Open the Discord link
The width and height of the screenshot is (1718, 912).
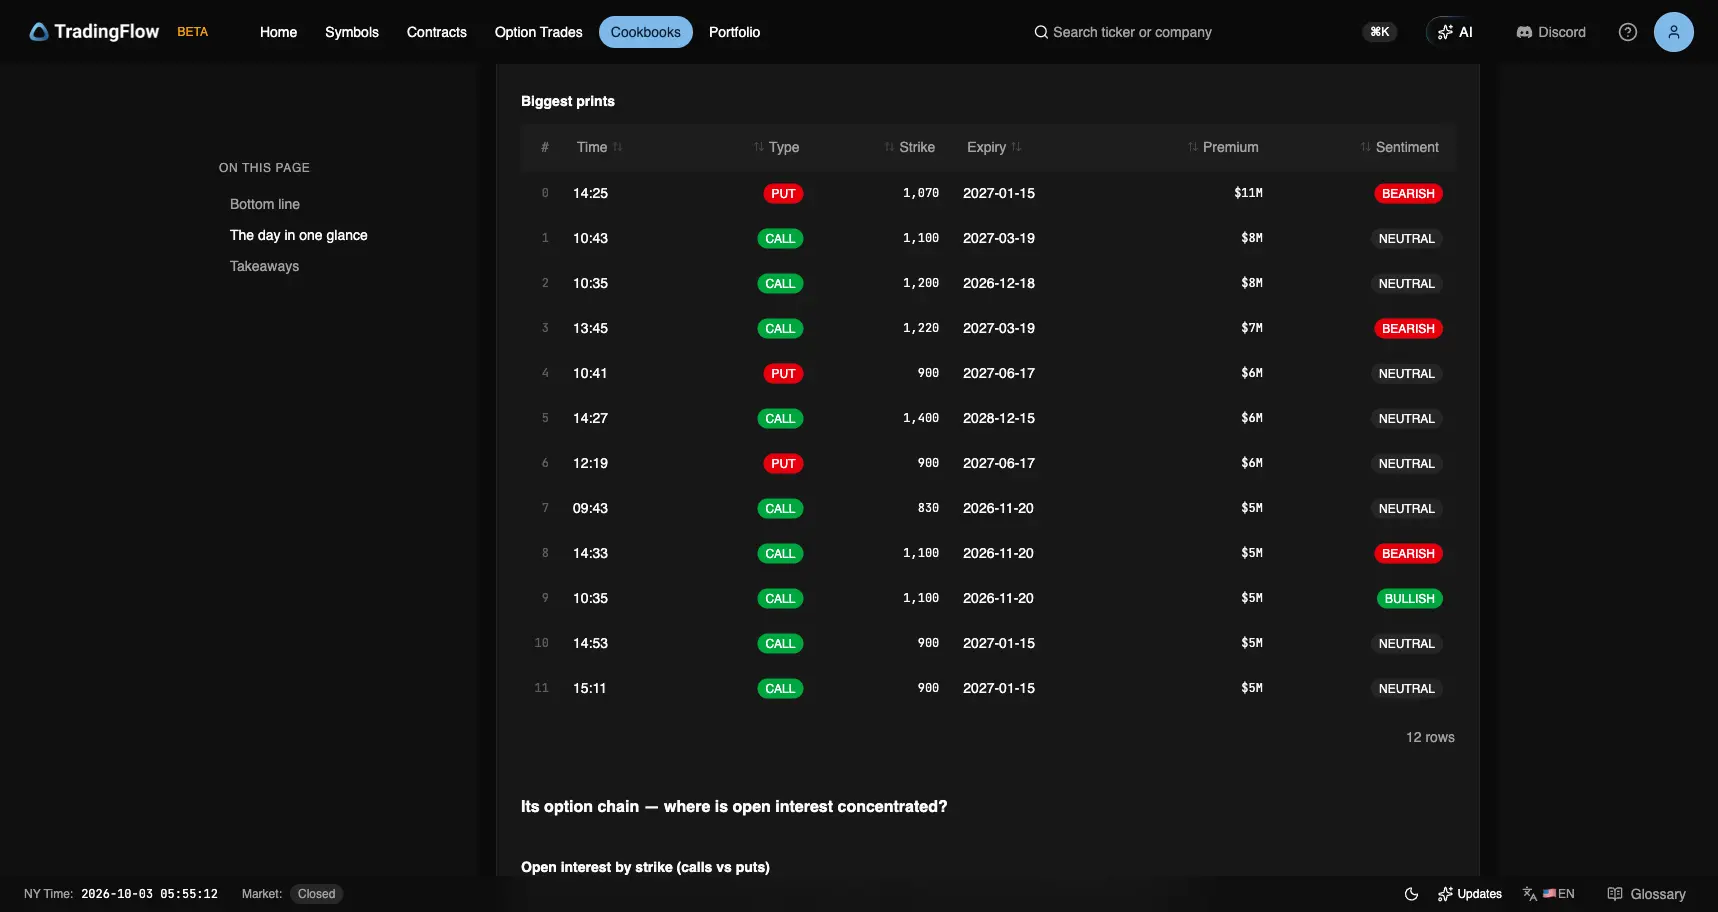[x=1551, y=32]
